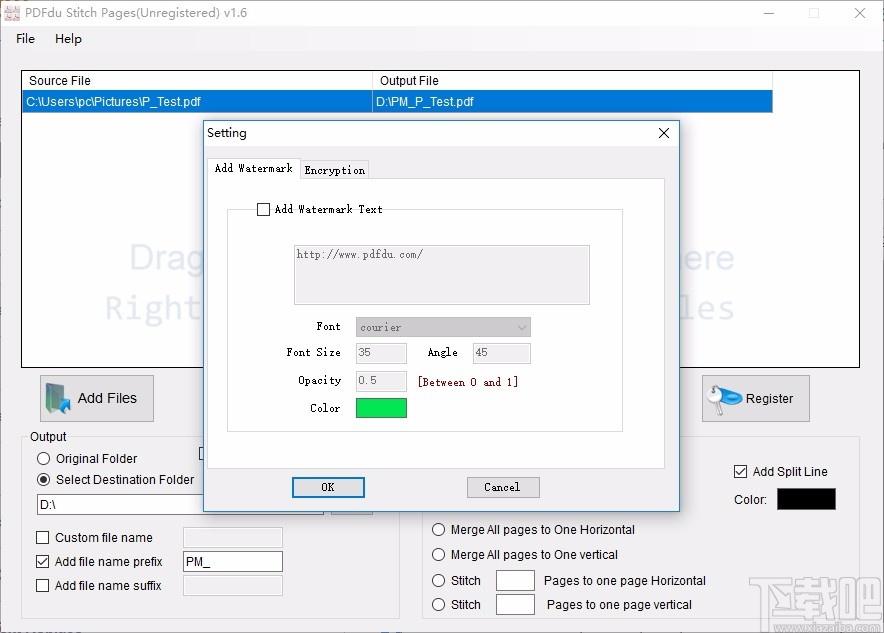Click the custom file name field
The height and width of the screenshot is (633, 884).
tap(233, 538)
